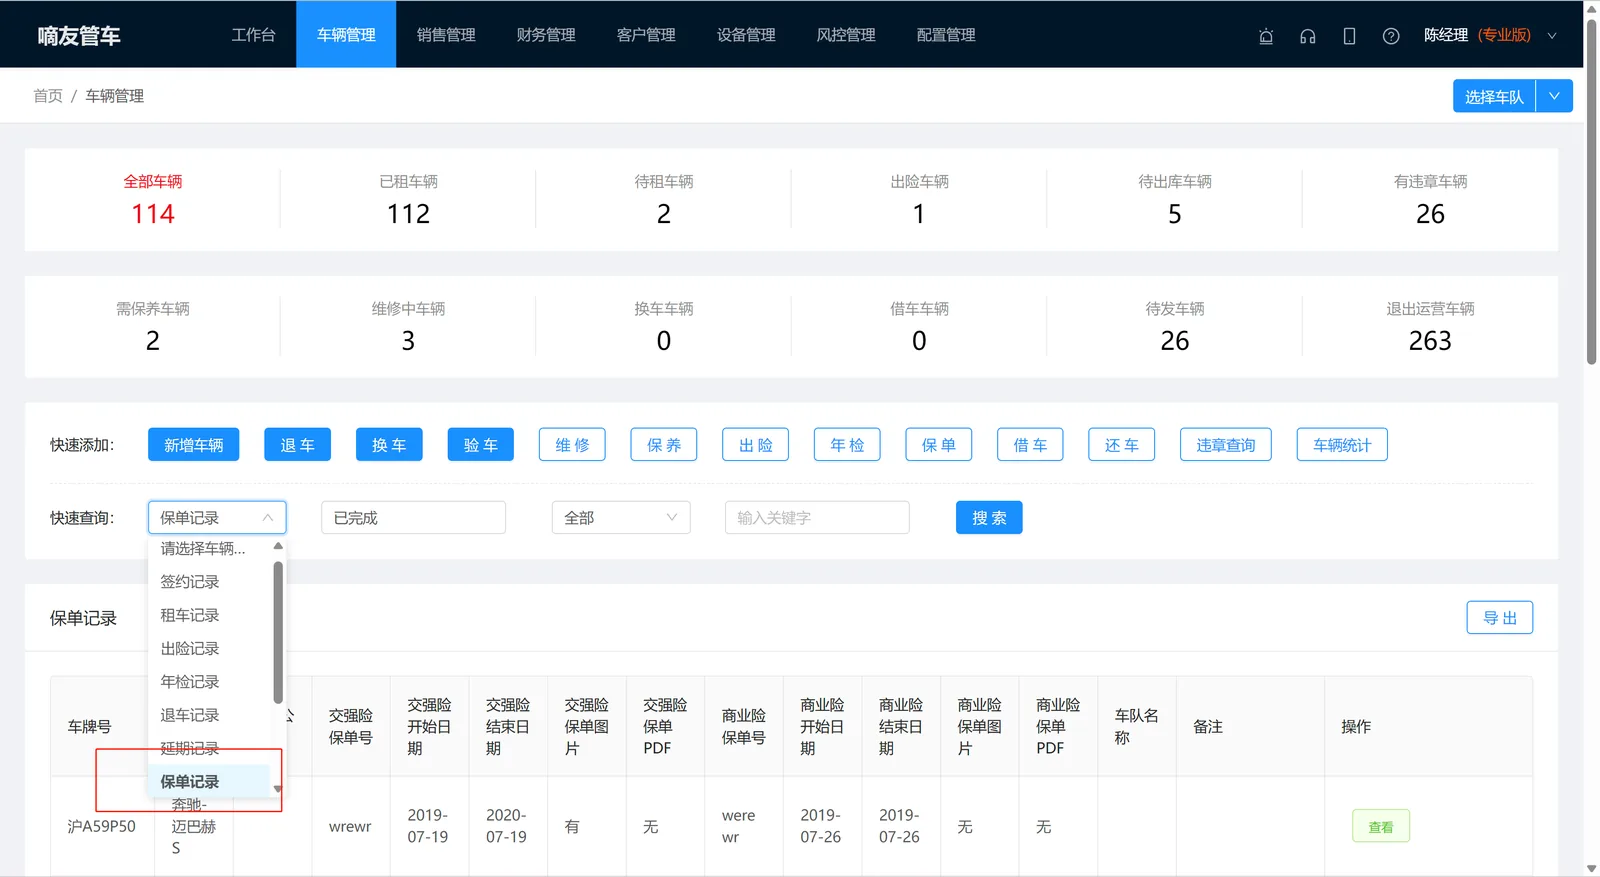Click the 搜索 button
1600x877 pixels.
pos(989,518)
